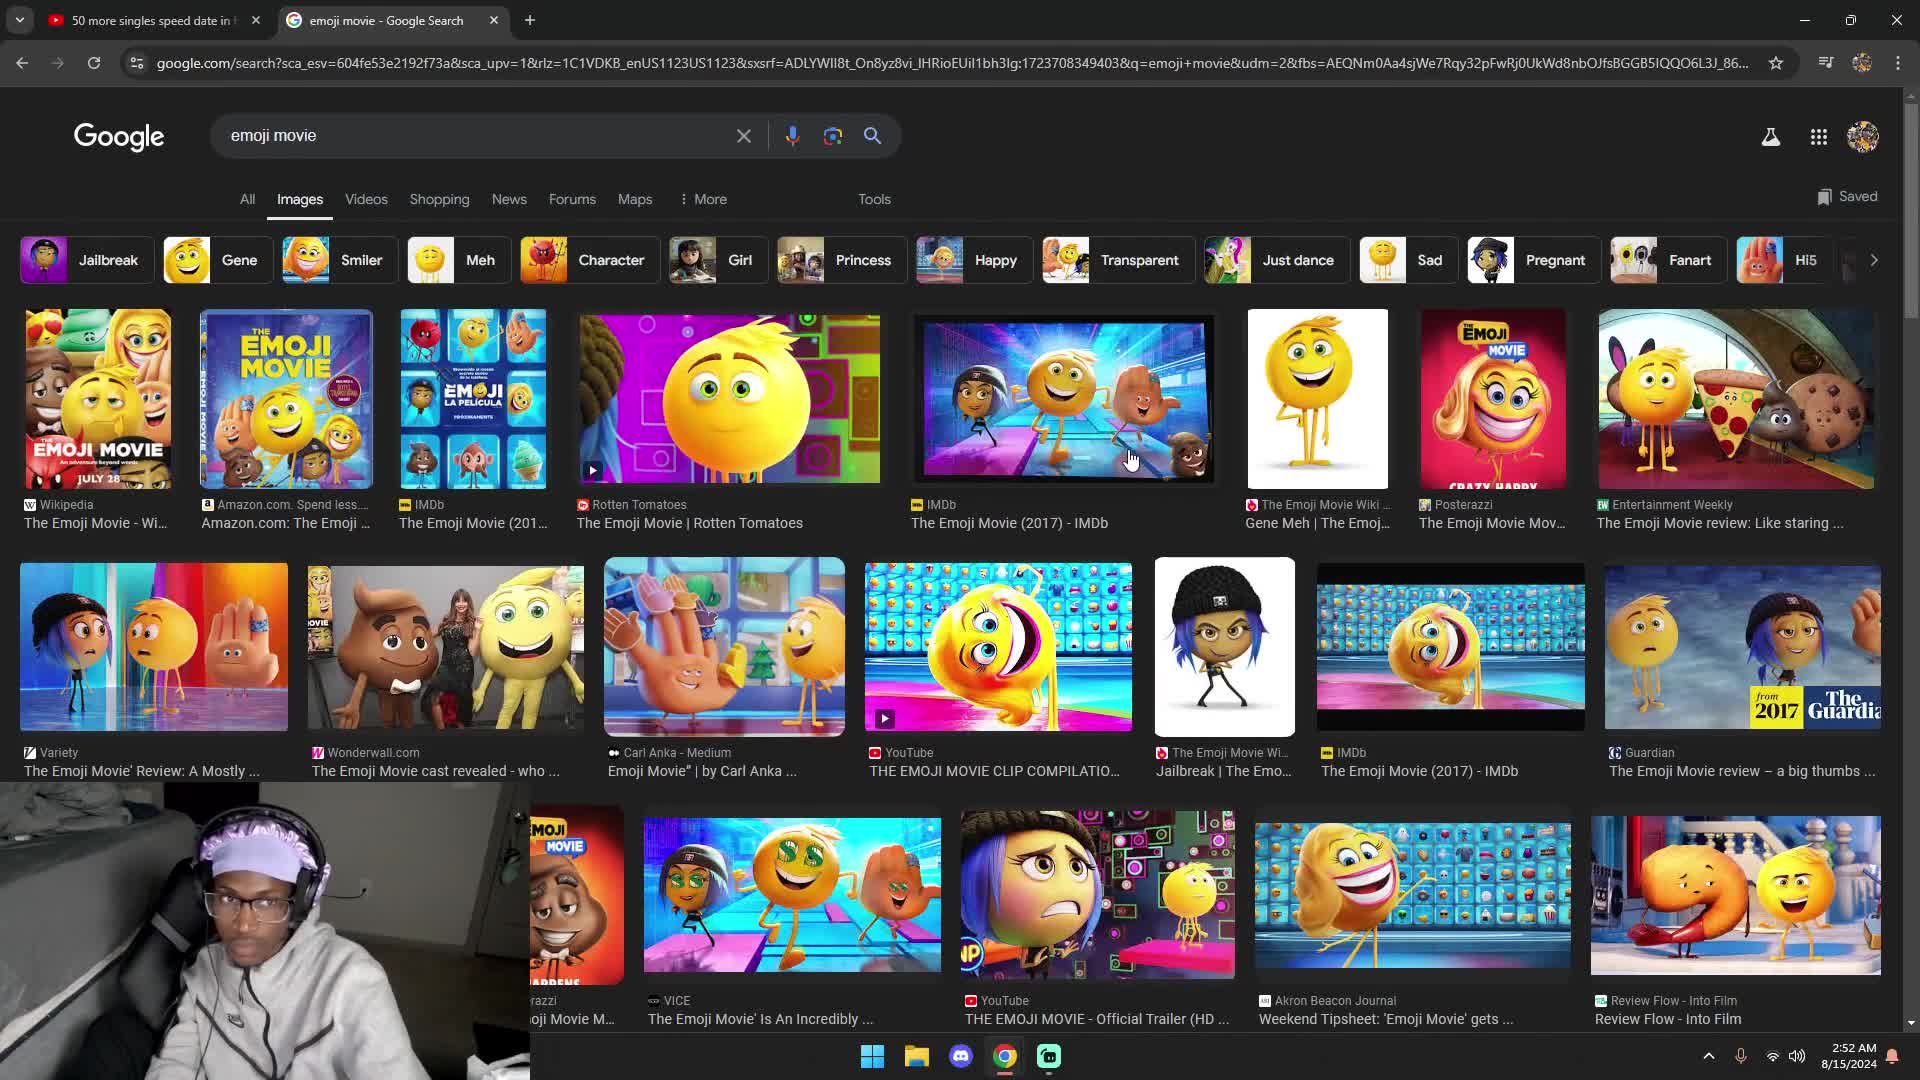Open the Gene Meh Emoji Movie Wiki thumbnail
The image size is (1920, 1080).
tap(1317, 398)
